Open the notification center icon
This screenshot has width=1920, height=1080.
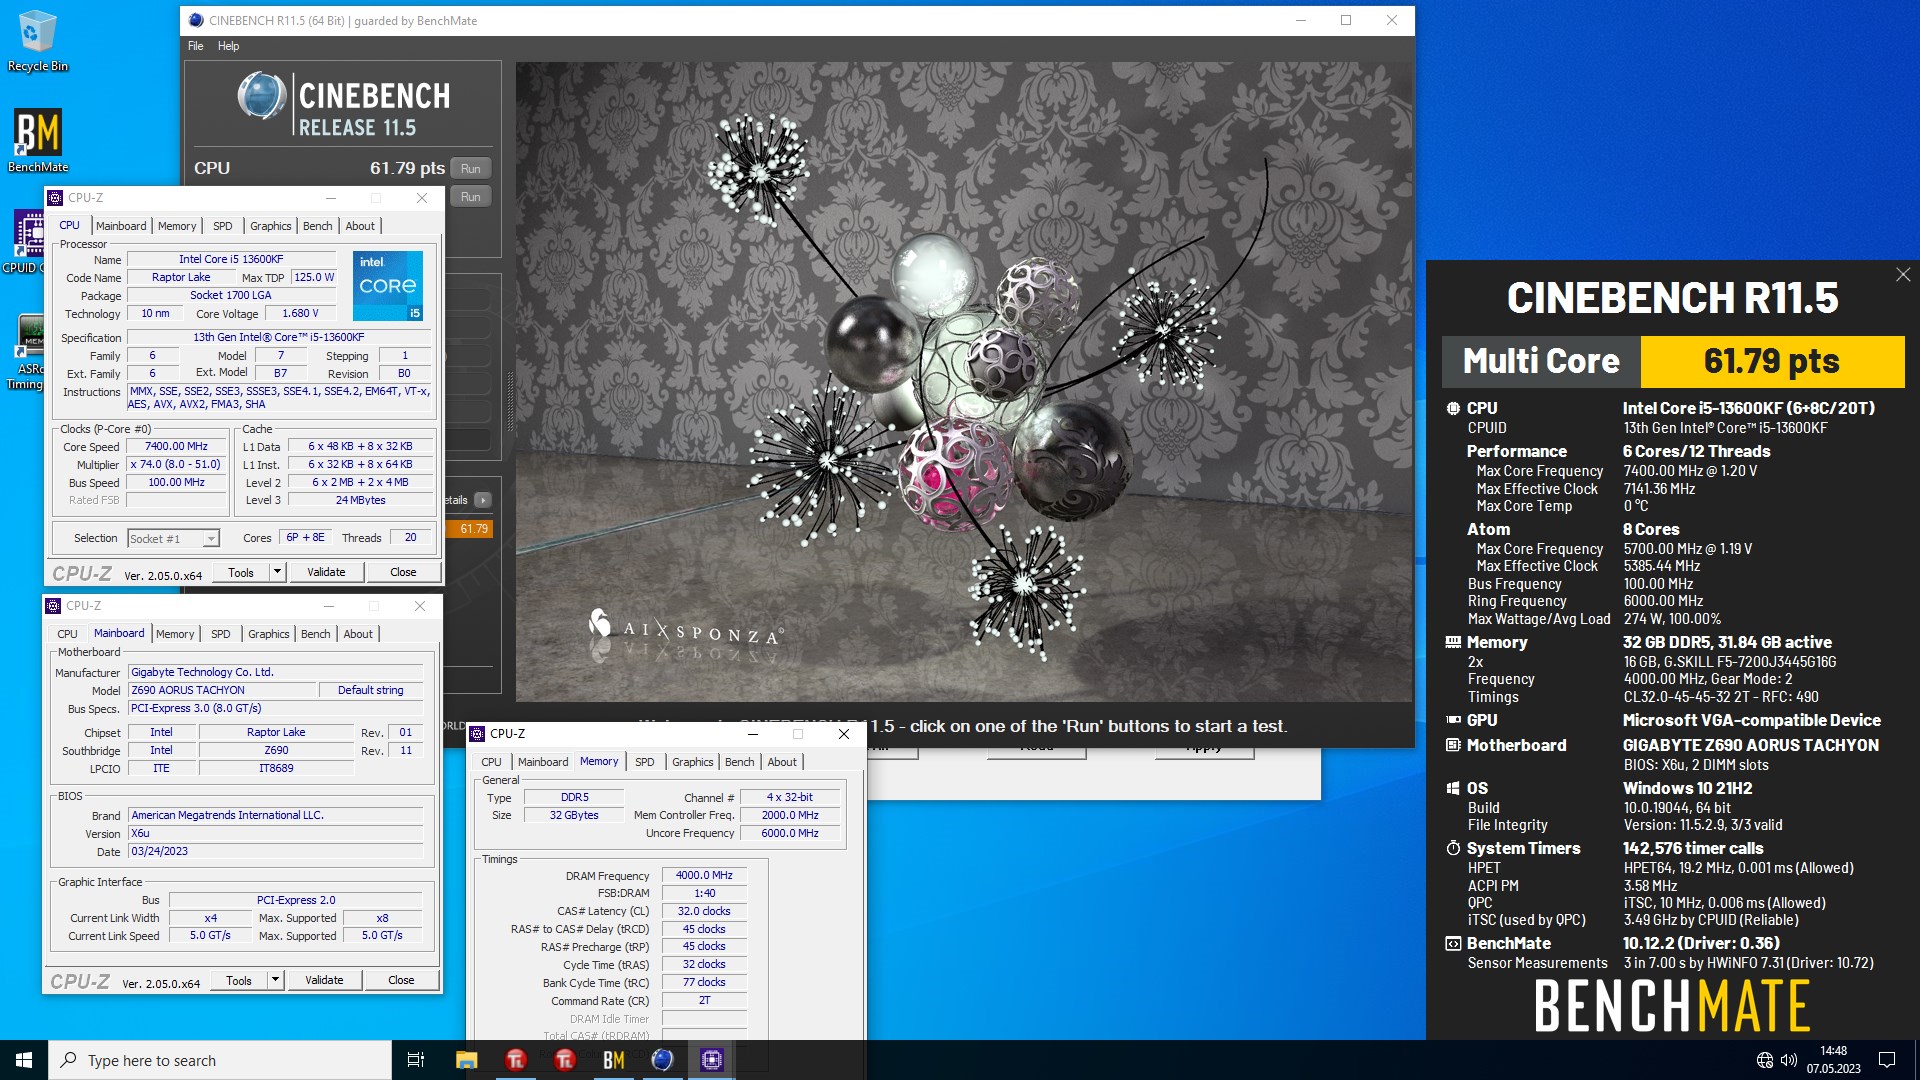pos(1887,1060)
